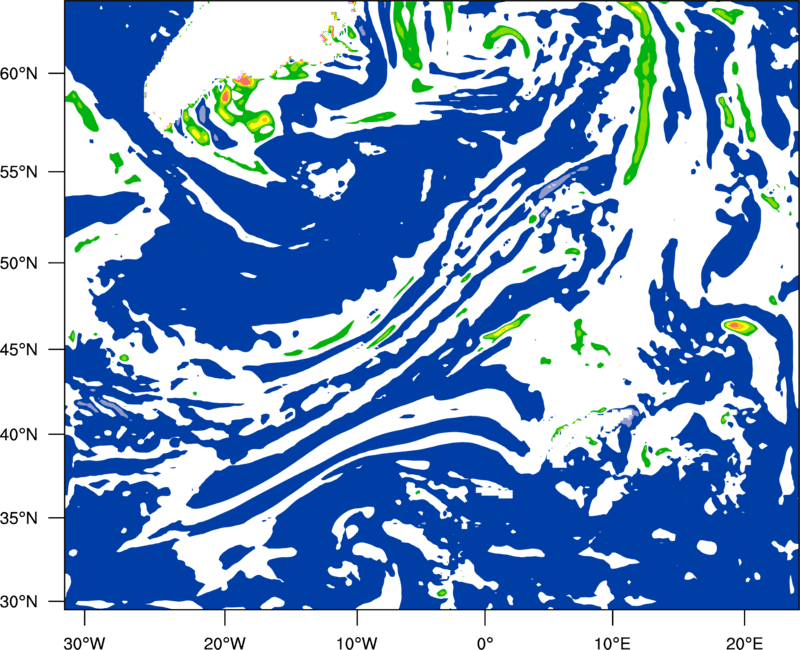Click the 30°W longitude label

(84, 643)
